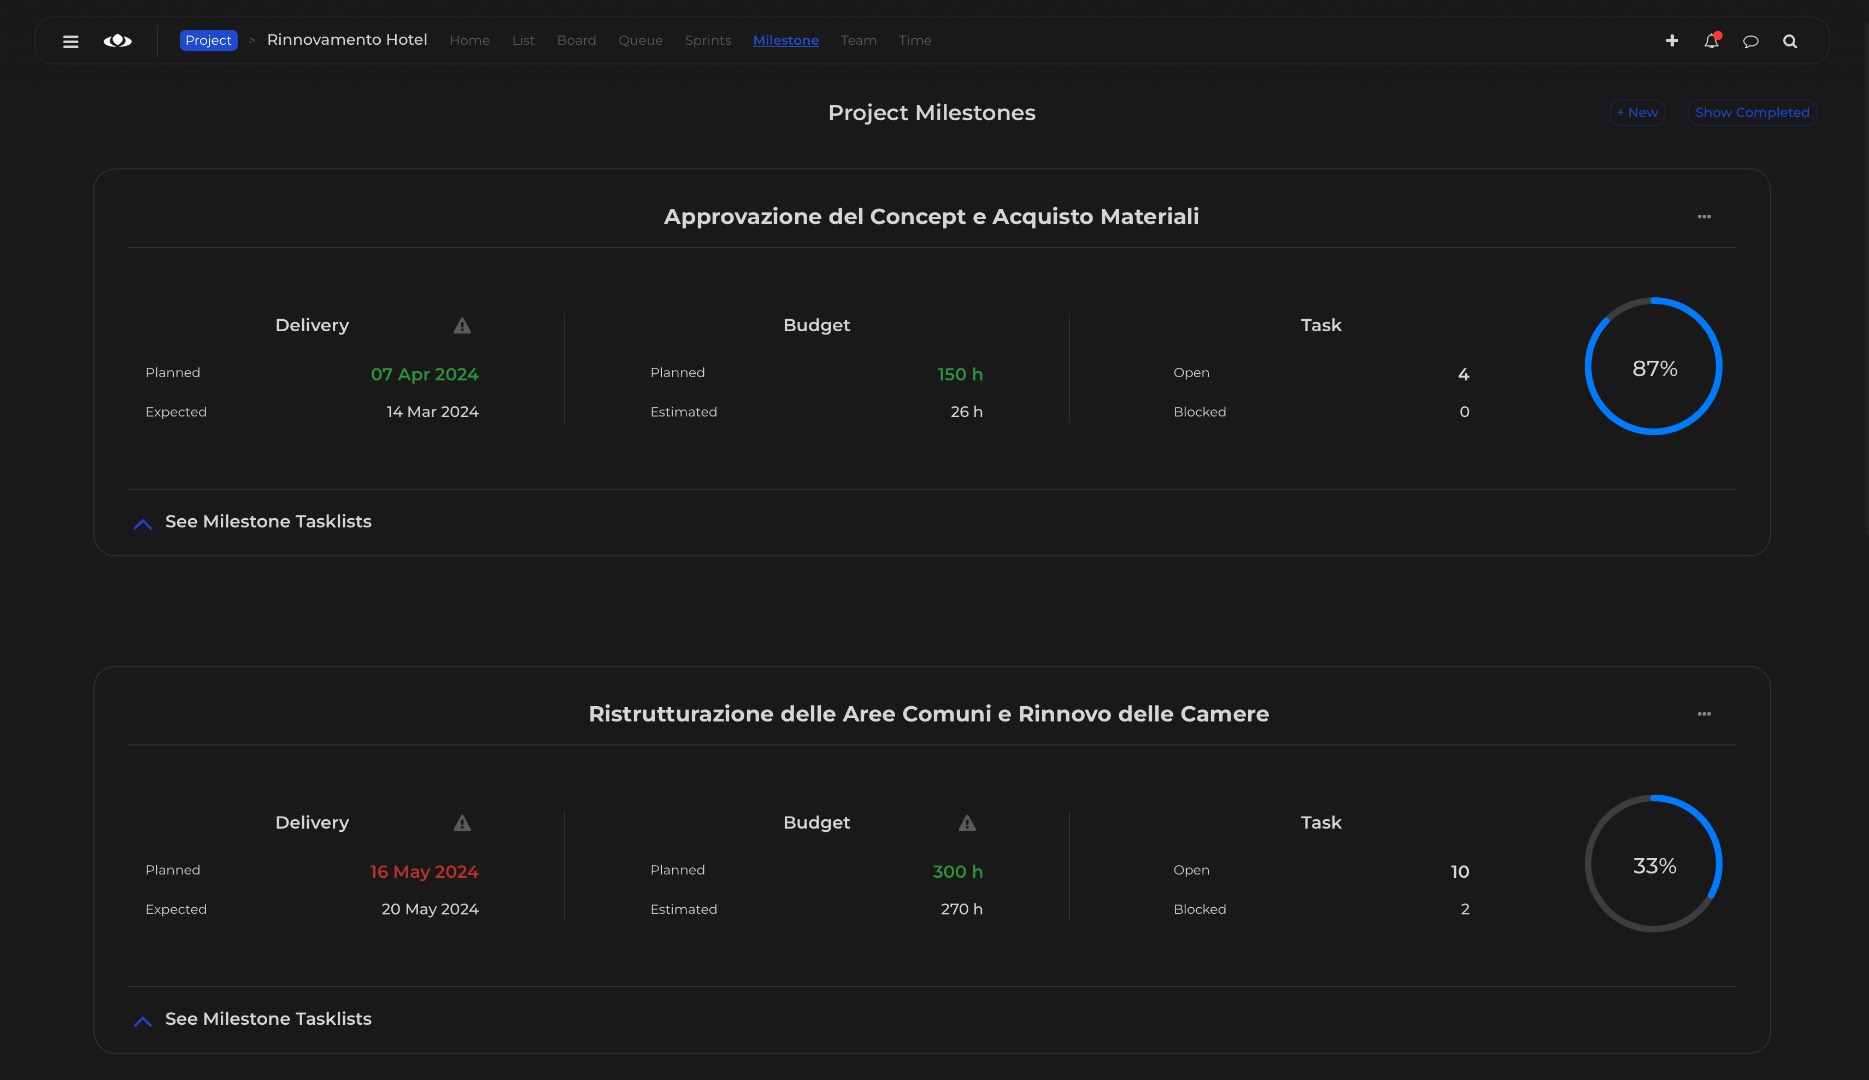The image size is (1869, 1080).
Task: Select the Milestone tab
Action: click(x=786, y=41)
